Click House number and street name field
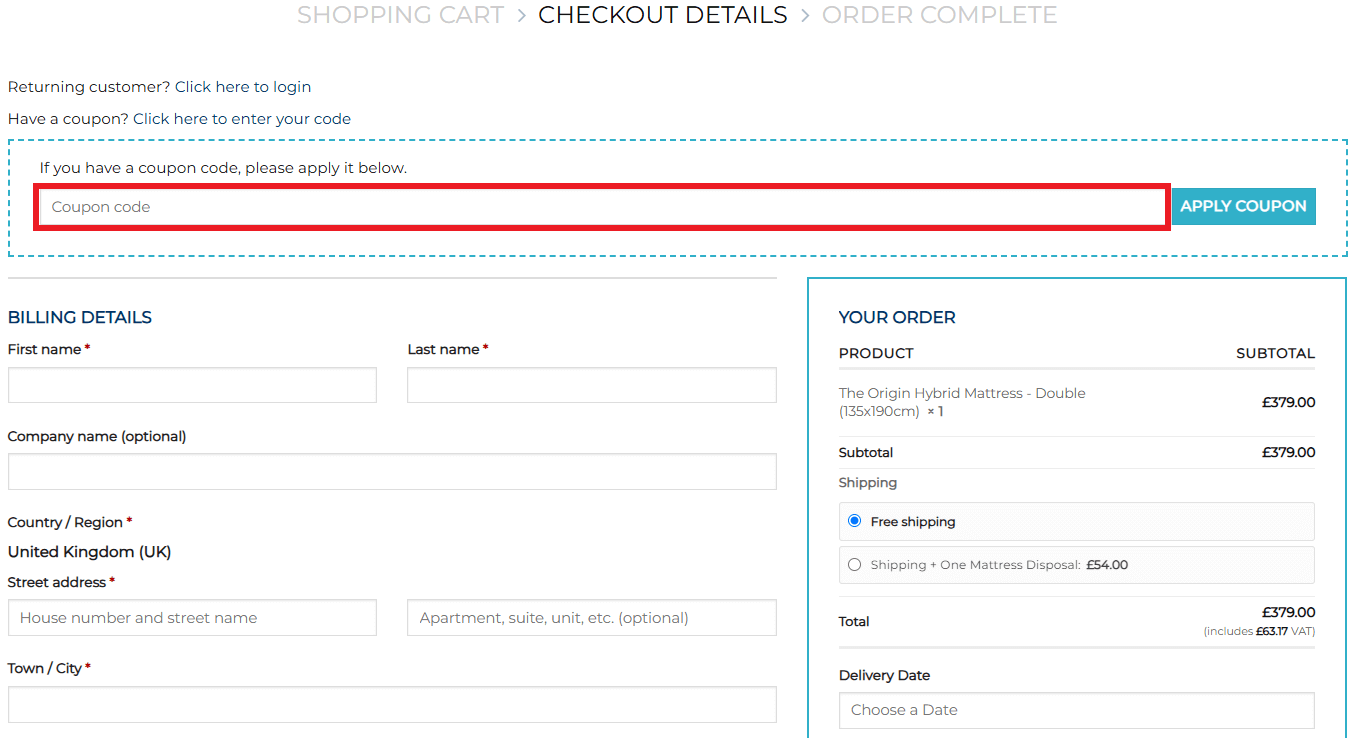The width and height of the screenshot is (1356, 738). click(x=192, y=618)
